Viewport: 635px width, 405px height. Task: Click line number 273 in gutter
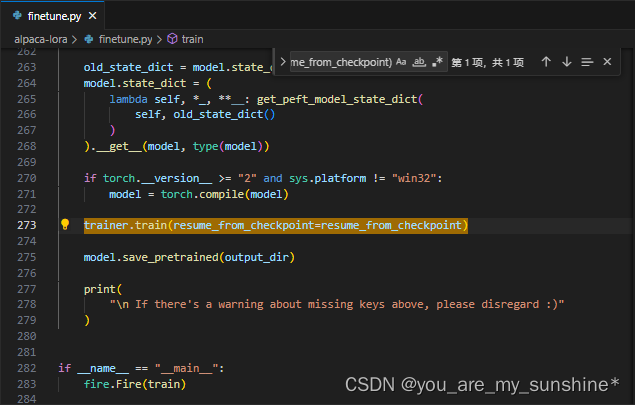point(27,225)
